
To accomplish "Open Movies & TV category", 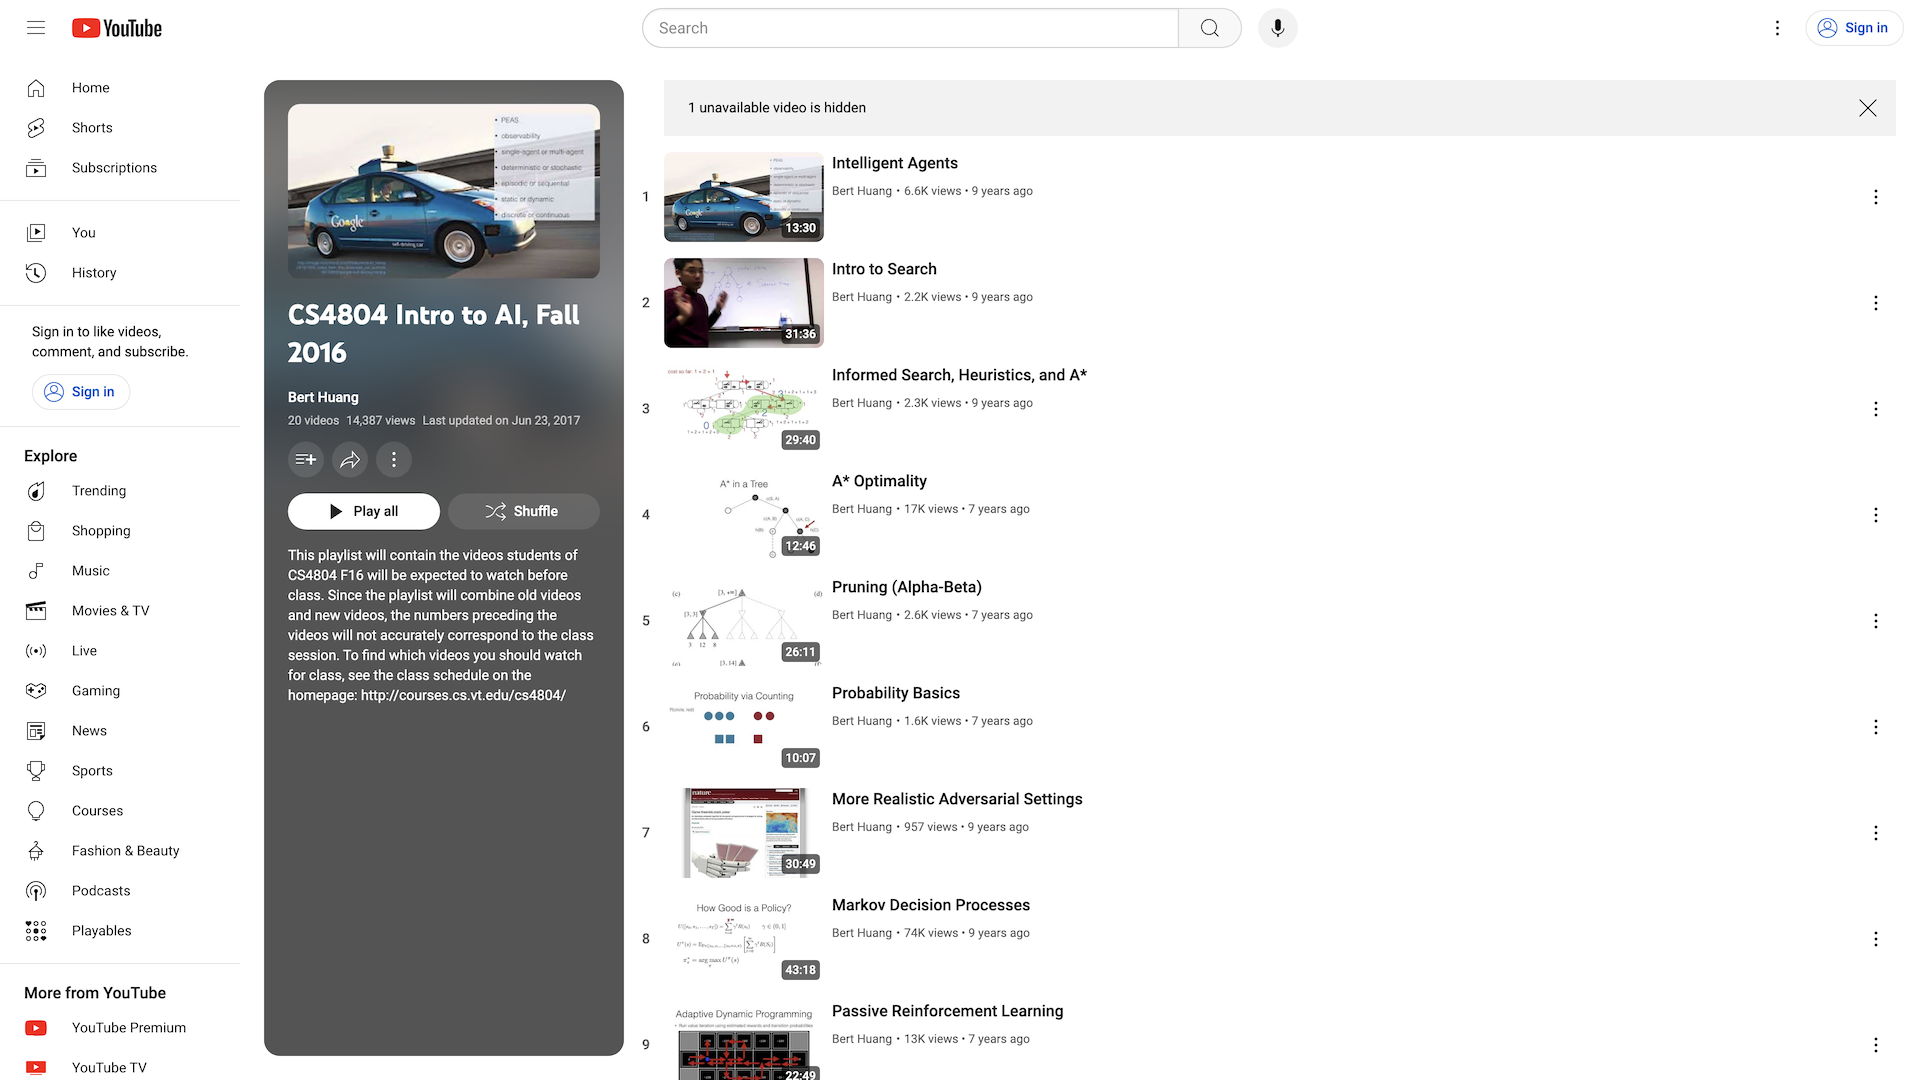I will 120,611.
